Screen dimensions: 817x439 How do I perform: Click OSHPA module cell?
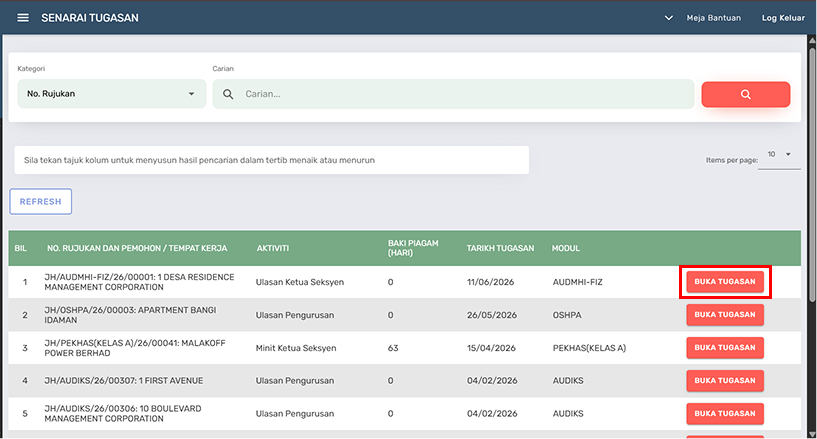pos(567,315)
